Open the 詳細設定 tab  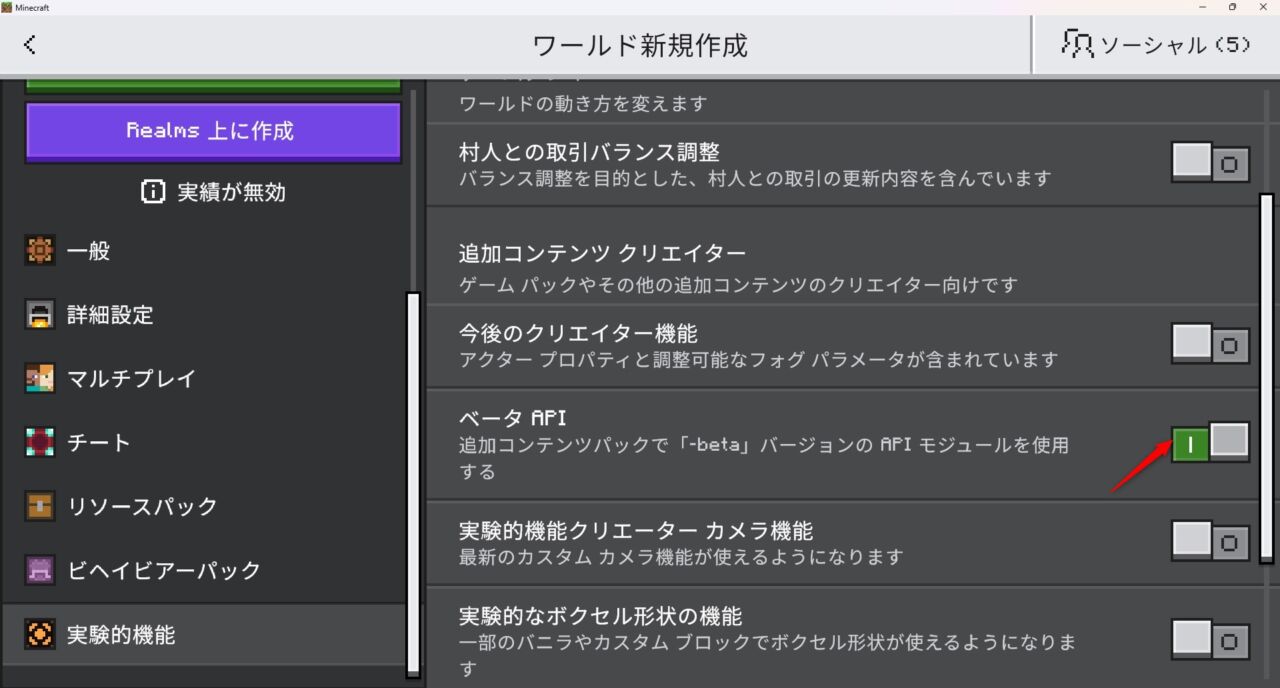coord(203,315)
